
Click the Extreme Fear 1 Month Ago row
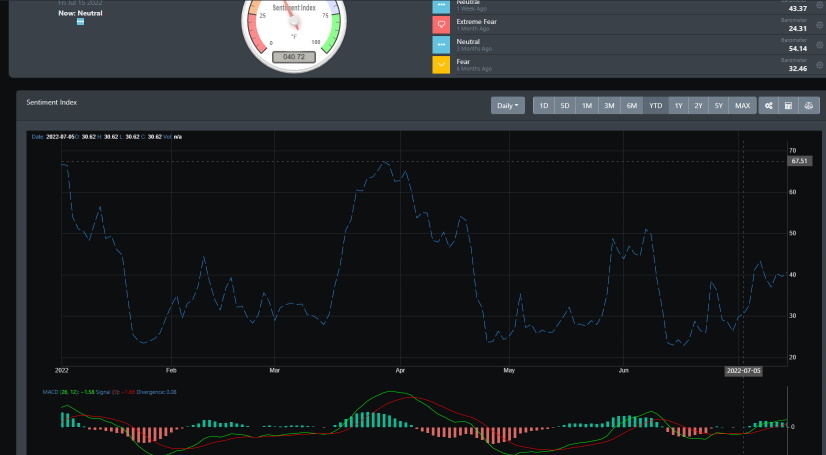point(627,25)
